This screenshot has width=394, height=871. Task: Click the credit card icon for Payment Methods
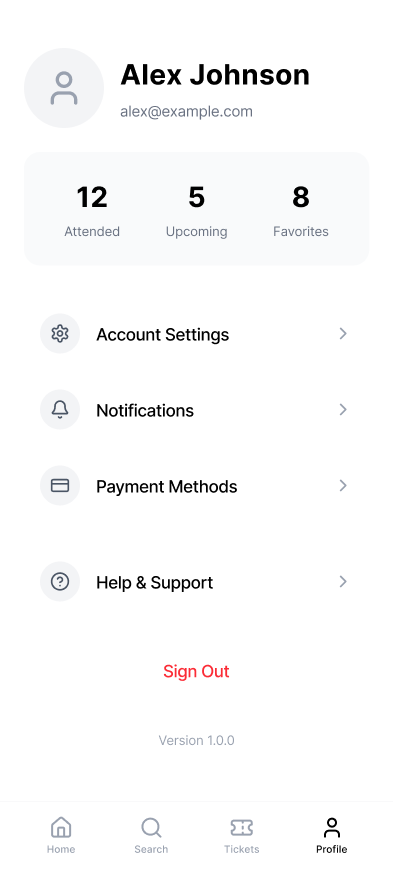click(x=60, y=485)
